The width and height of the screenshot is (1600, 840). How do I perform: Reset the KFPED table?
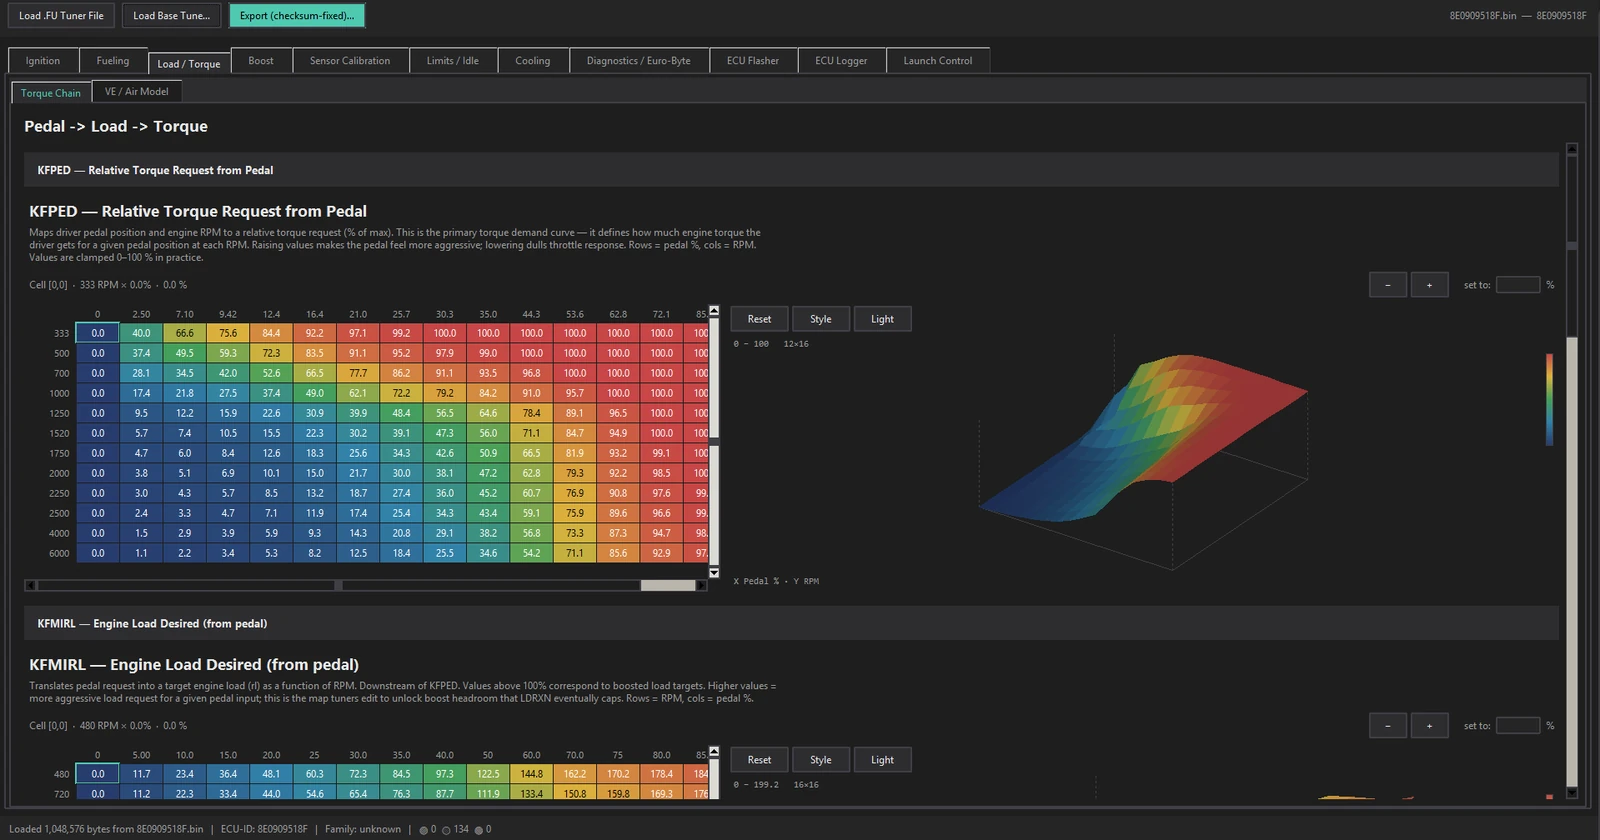click(760, 319)
